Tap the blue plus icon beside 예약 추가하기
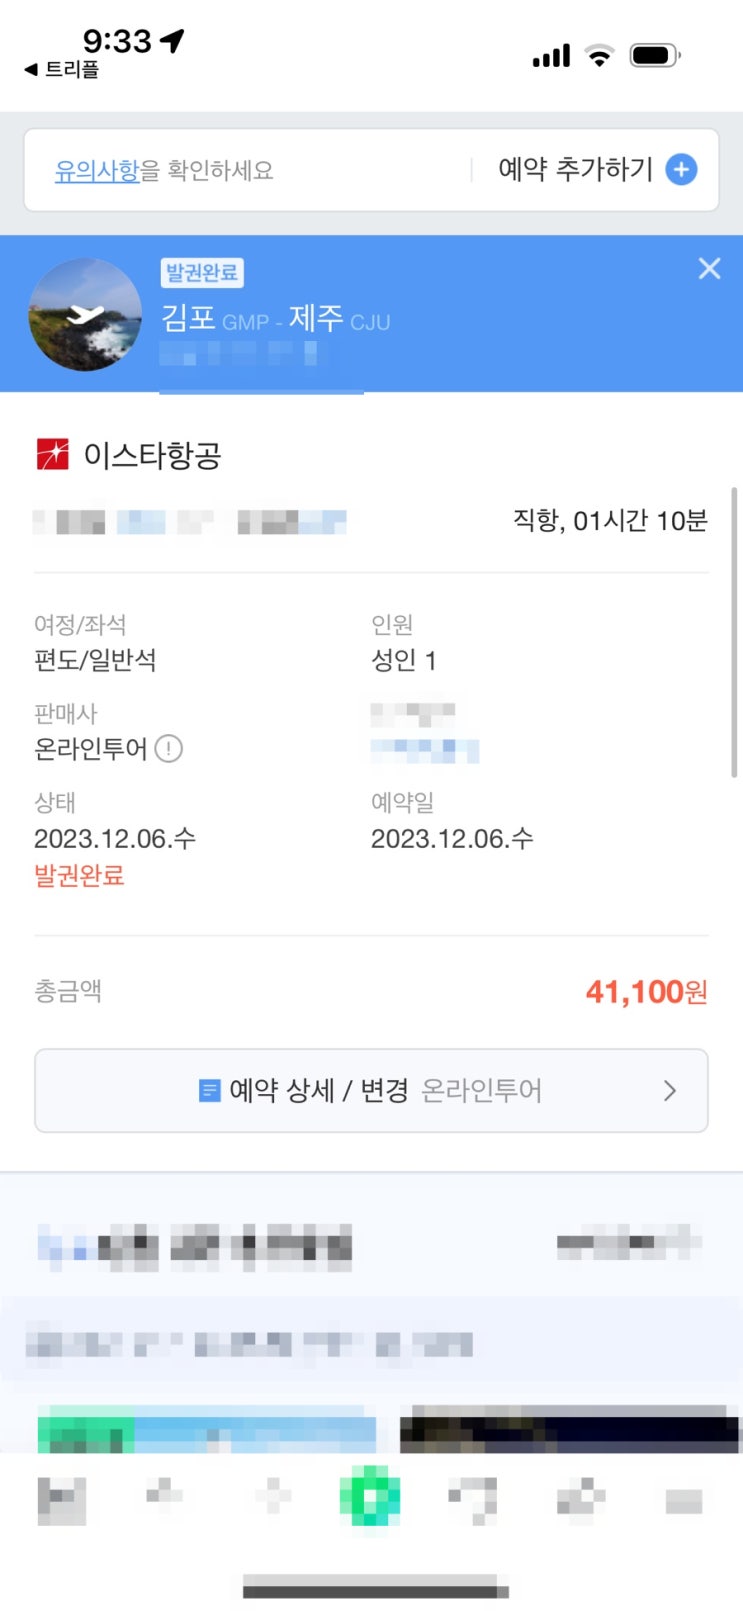 coord(681,170)
